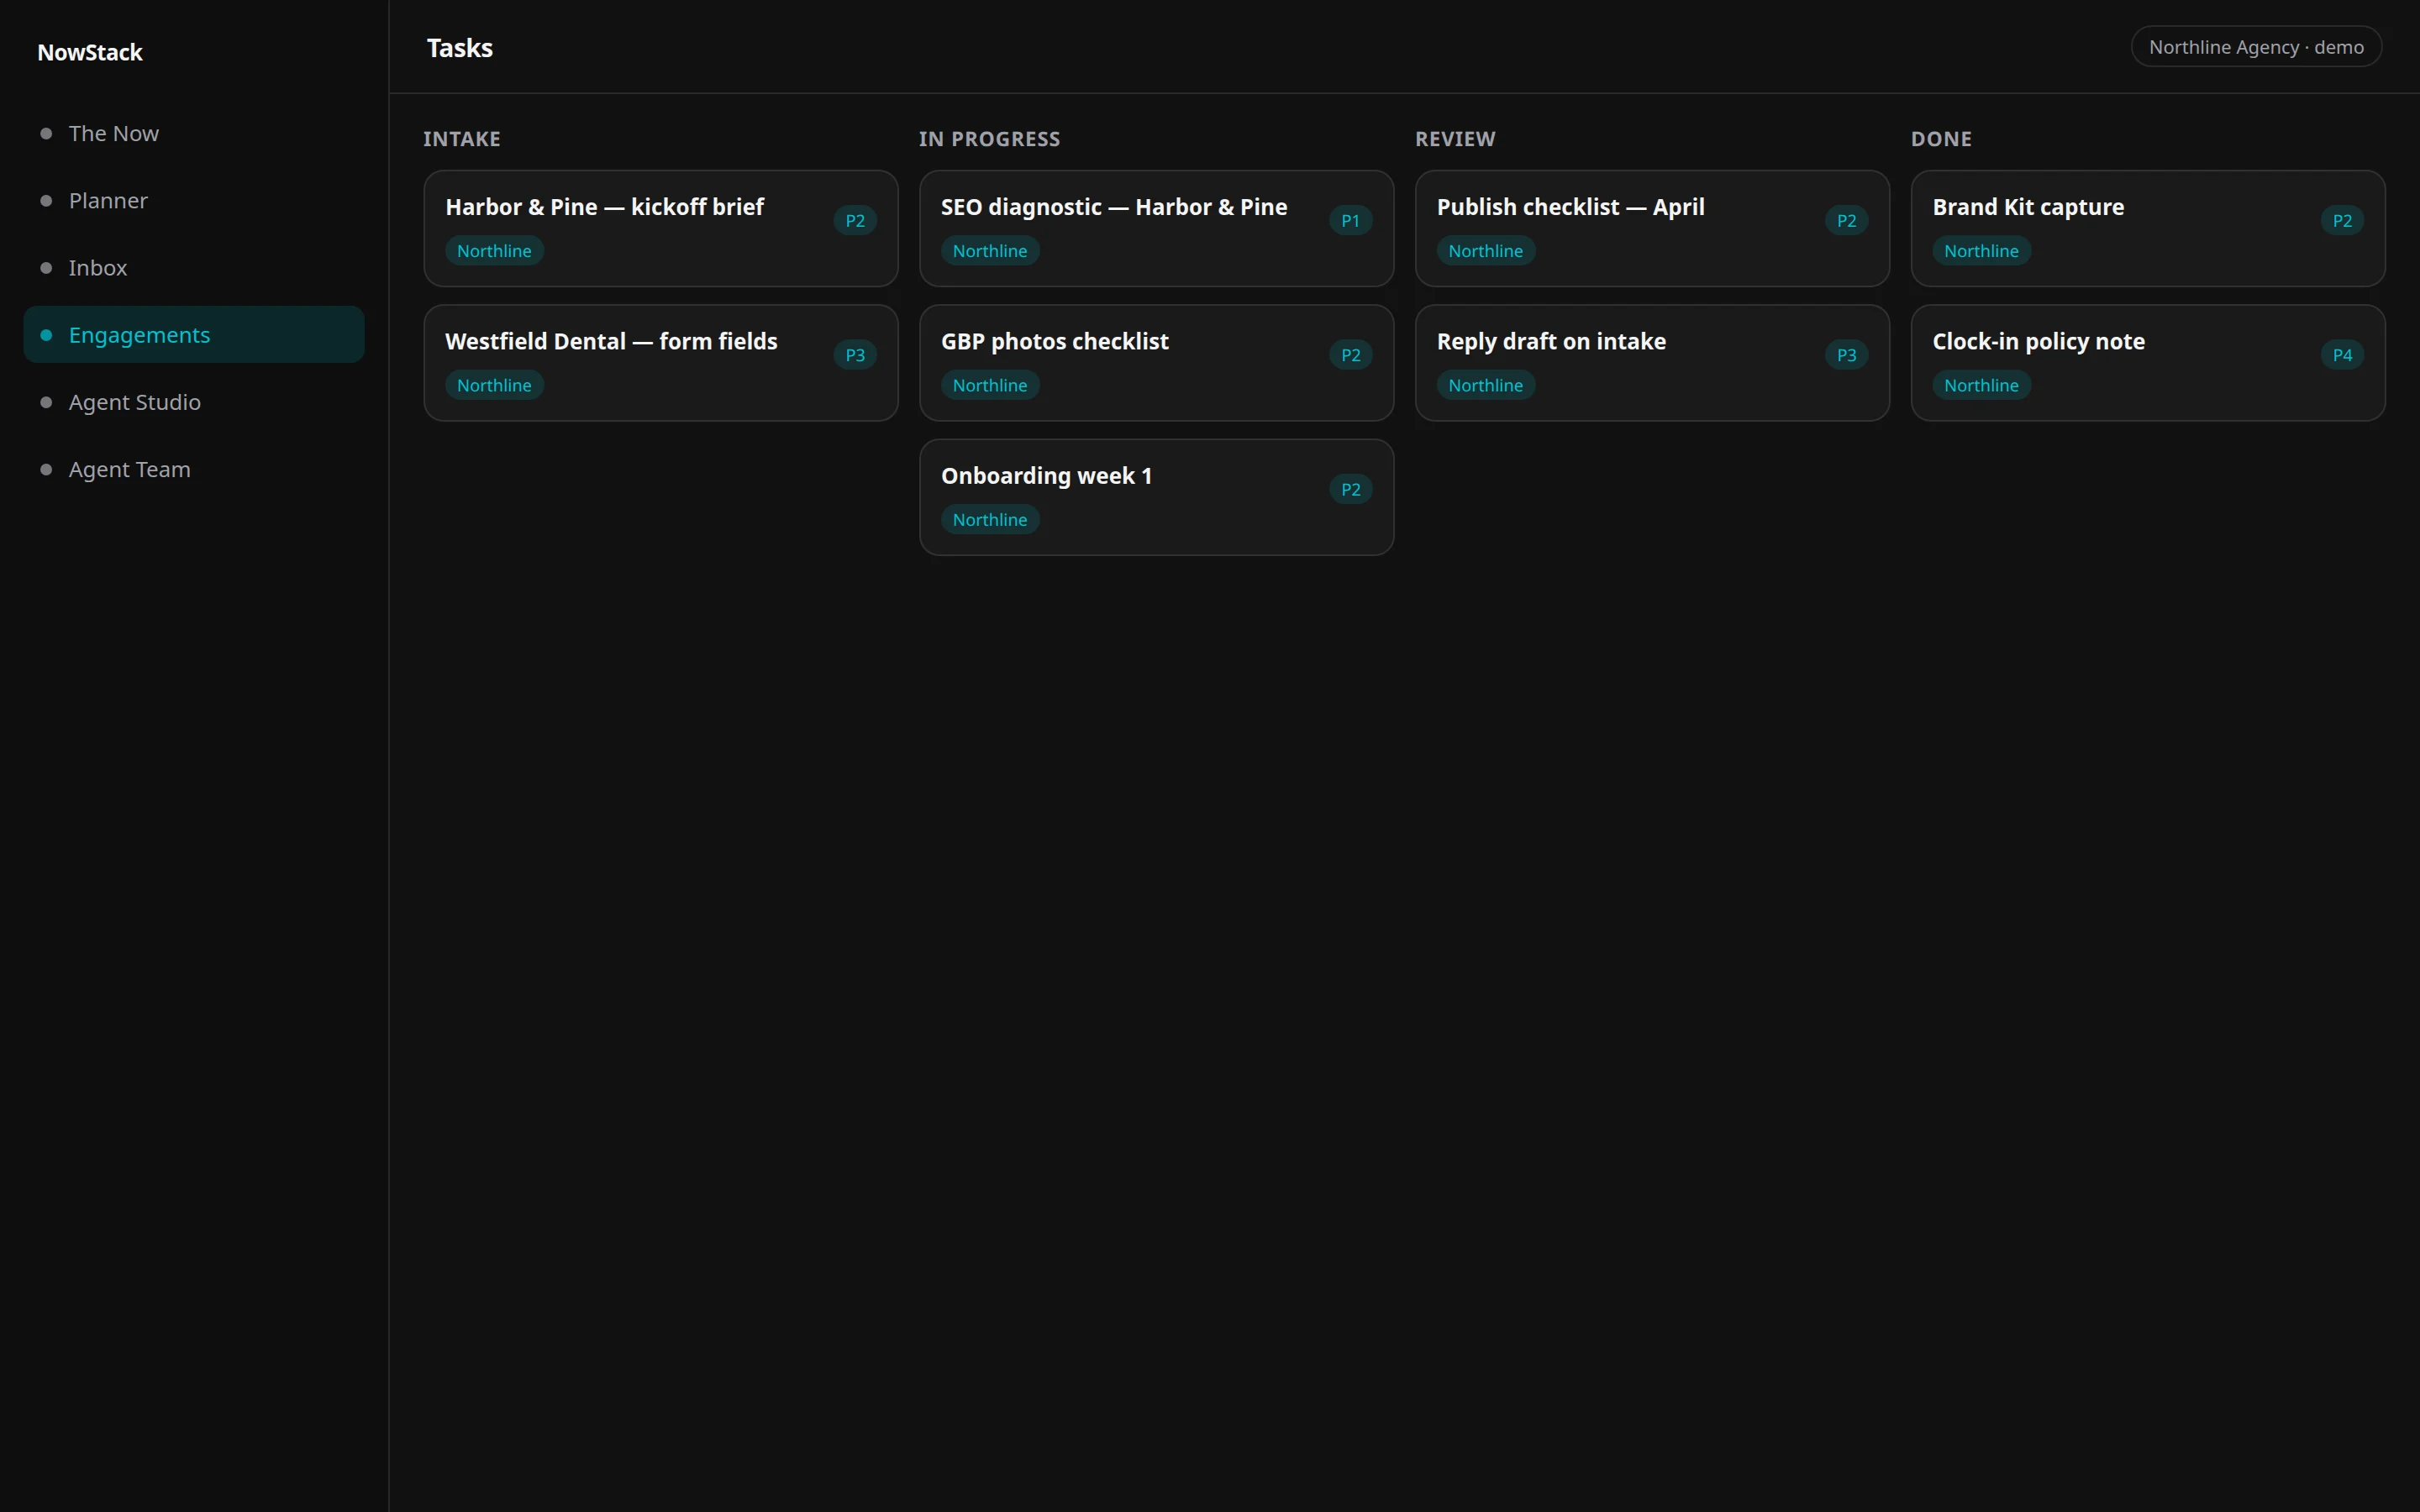Click the NowStack logo text
2420x1512 pixels.
(90, 52)
